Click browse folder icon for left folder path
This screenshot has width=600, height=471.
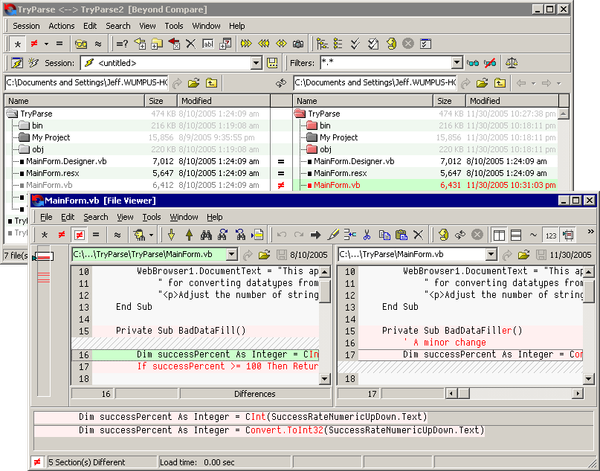click(194, 83)
